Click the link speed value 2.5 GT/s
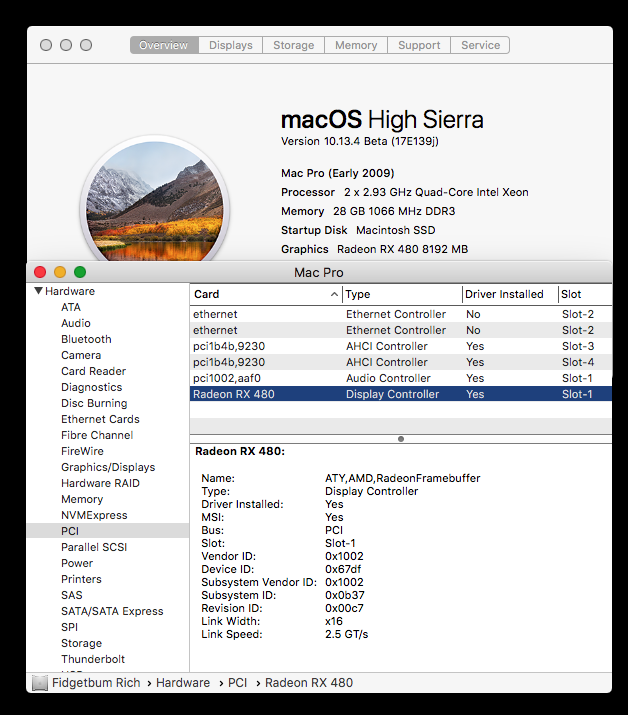Screen dimensions: 628x715 (347, 634)
